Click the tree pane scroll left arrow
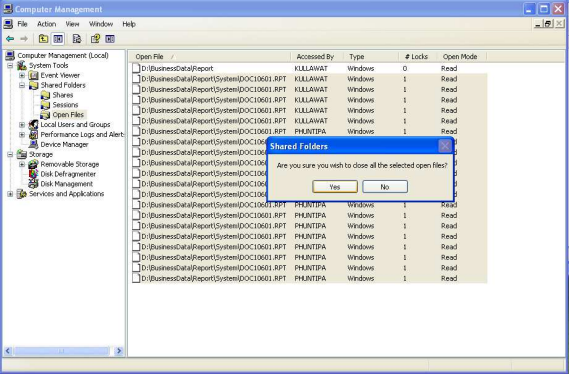 coord(8,351)
